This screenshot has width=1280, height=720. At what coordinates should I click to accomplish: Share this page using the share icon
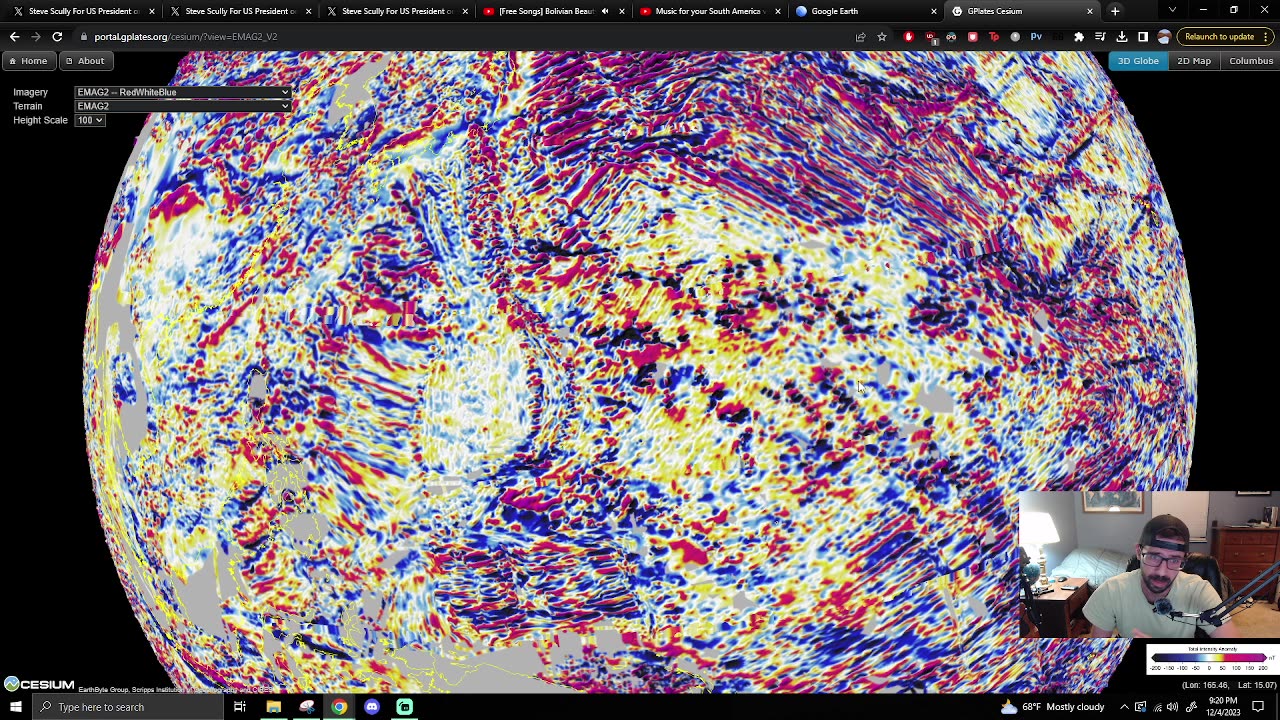coord(860,37)
